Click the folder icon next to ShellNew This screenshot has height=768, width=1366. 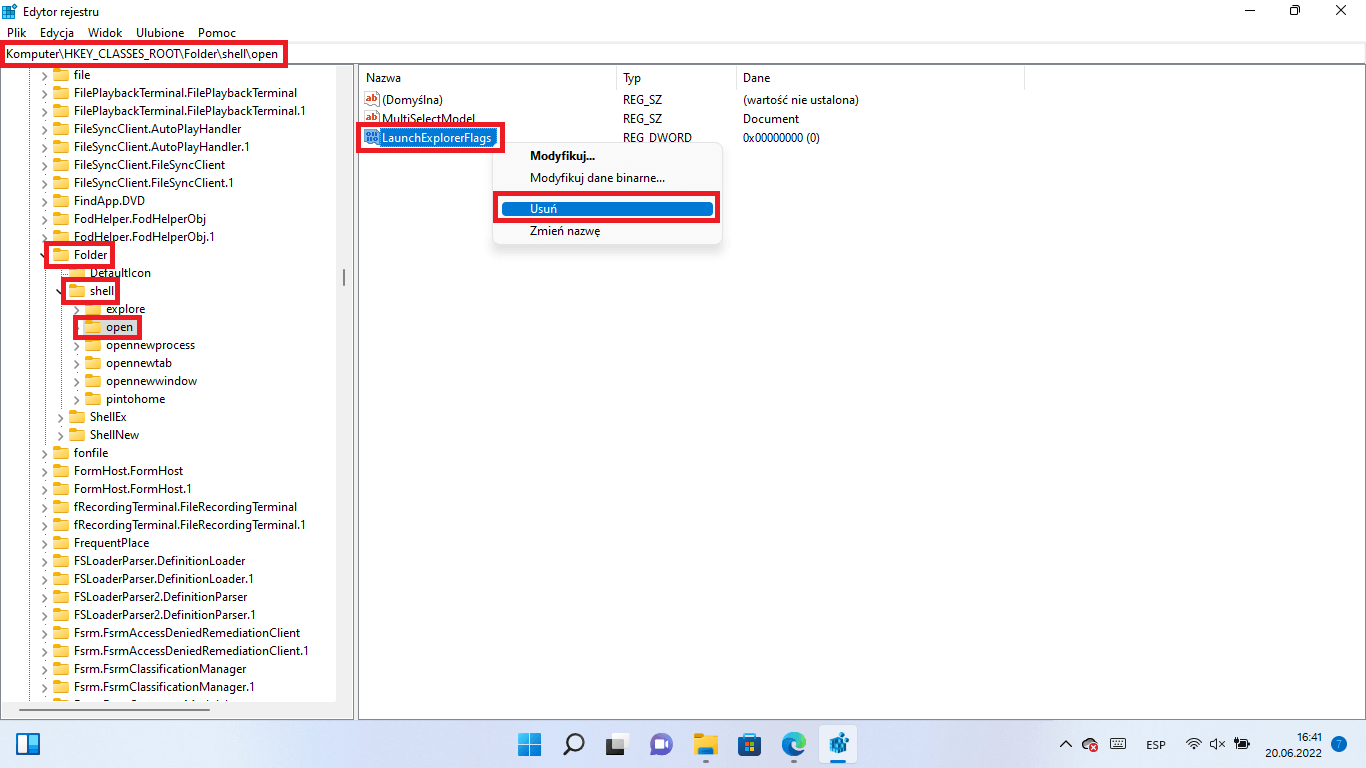pyautogui.click(x=77, y=435)
